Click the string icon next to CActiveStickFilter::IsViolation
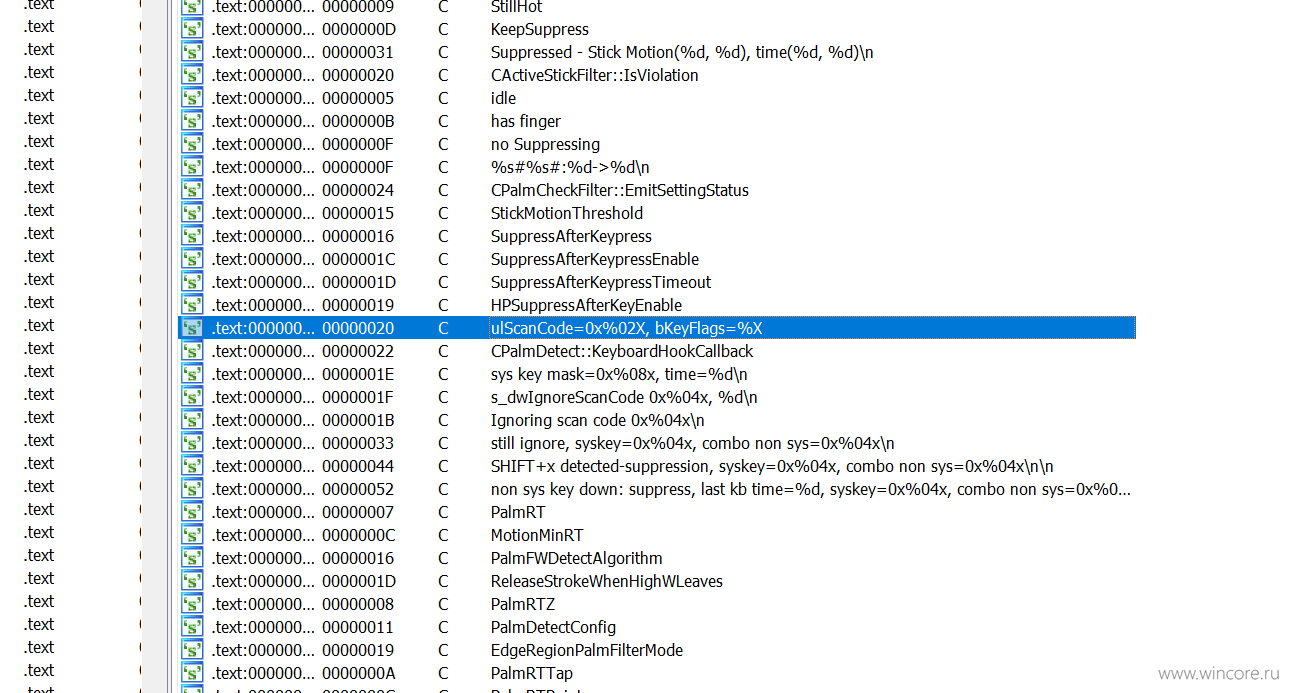Screen dimensions: 1292x693 pos(191,75)
